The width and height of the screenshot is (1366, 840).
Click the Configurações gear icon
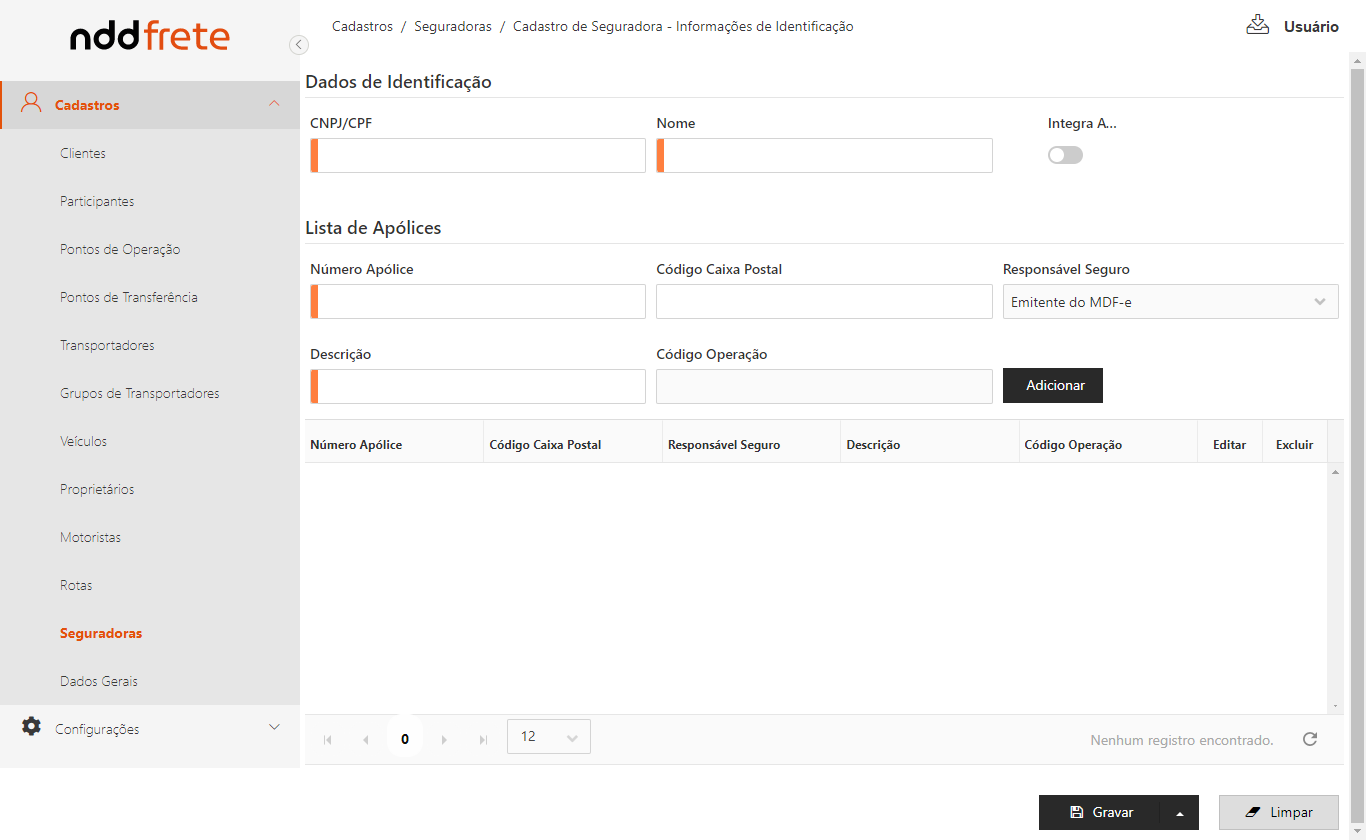point(32,727)
